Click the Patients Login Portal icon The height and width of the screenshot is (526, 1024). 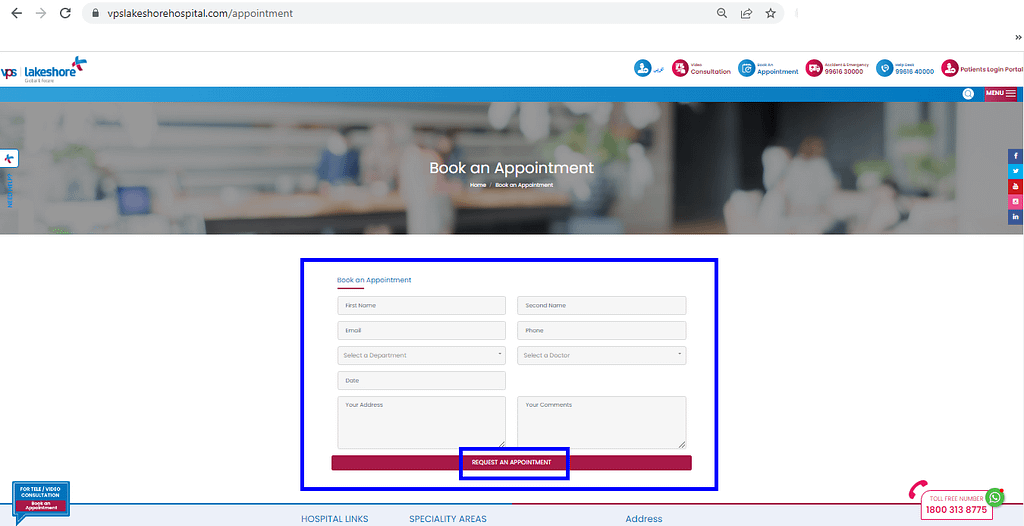950,68
